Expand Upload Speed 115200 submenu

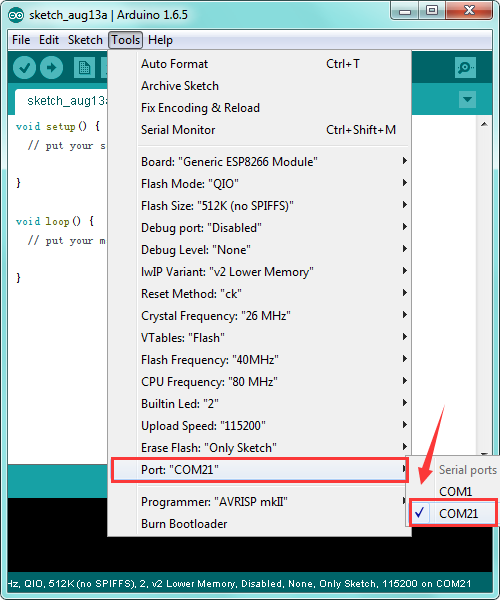(259, 426)
